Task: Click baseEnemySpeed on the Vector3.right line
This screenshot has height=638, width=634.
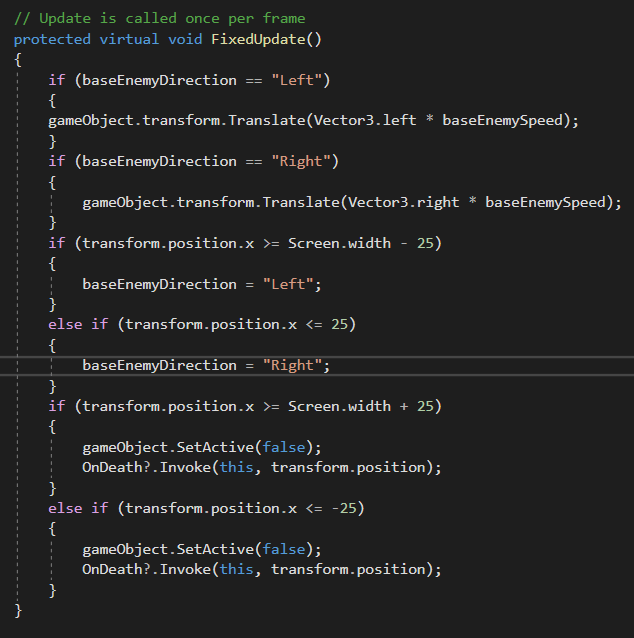Action: coord(552,202)
